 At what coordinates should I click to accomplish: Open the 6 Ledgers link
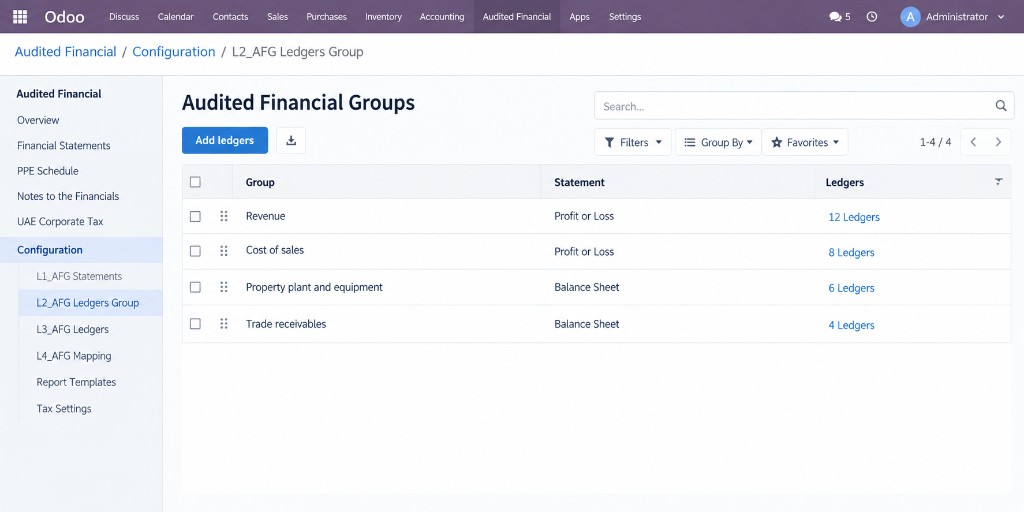pos(851,288)
